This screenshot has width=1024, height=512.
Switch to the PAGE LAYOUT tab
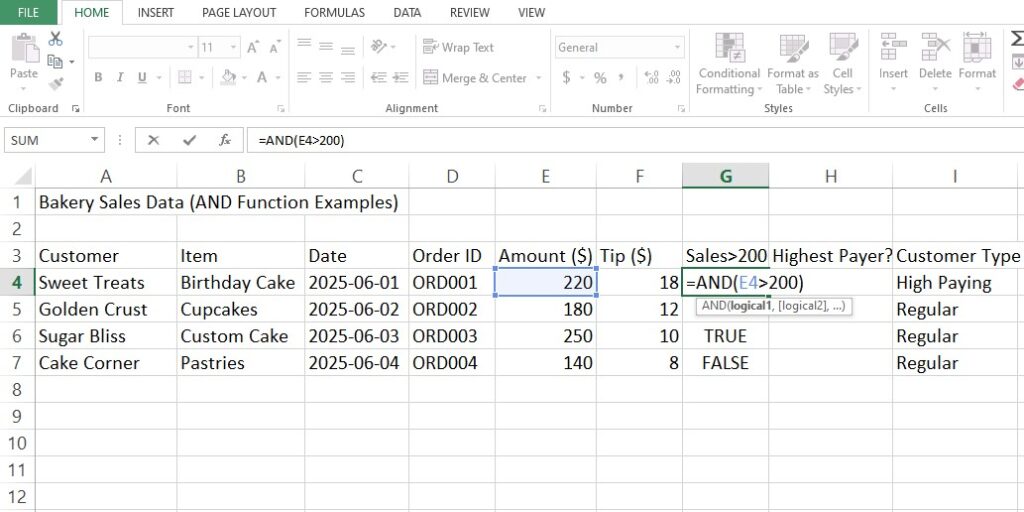tap(239, 12)
